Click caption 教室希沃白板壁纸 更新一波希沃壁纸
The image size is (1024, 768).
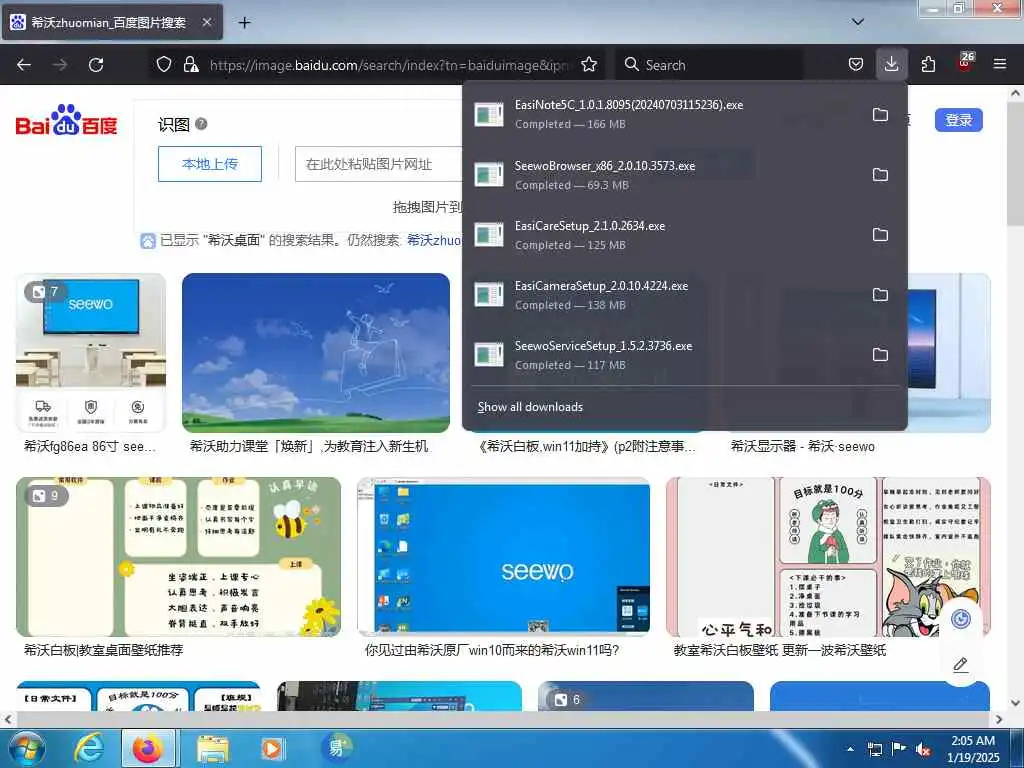(780, 650)
